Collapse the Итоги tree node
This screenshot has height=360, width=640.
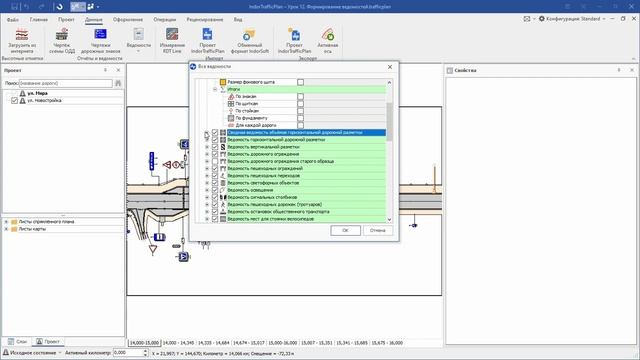tap(215, 89)
